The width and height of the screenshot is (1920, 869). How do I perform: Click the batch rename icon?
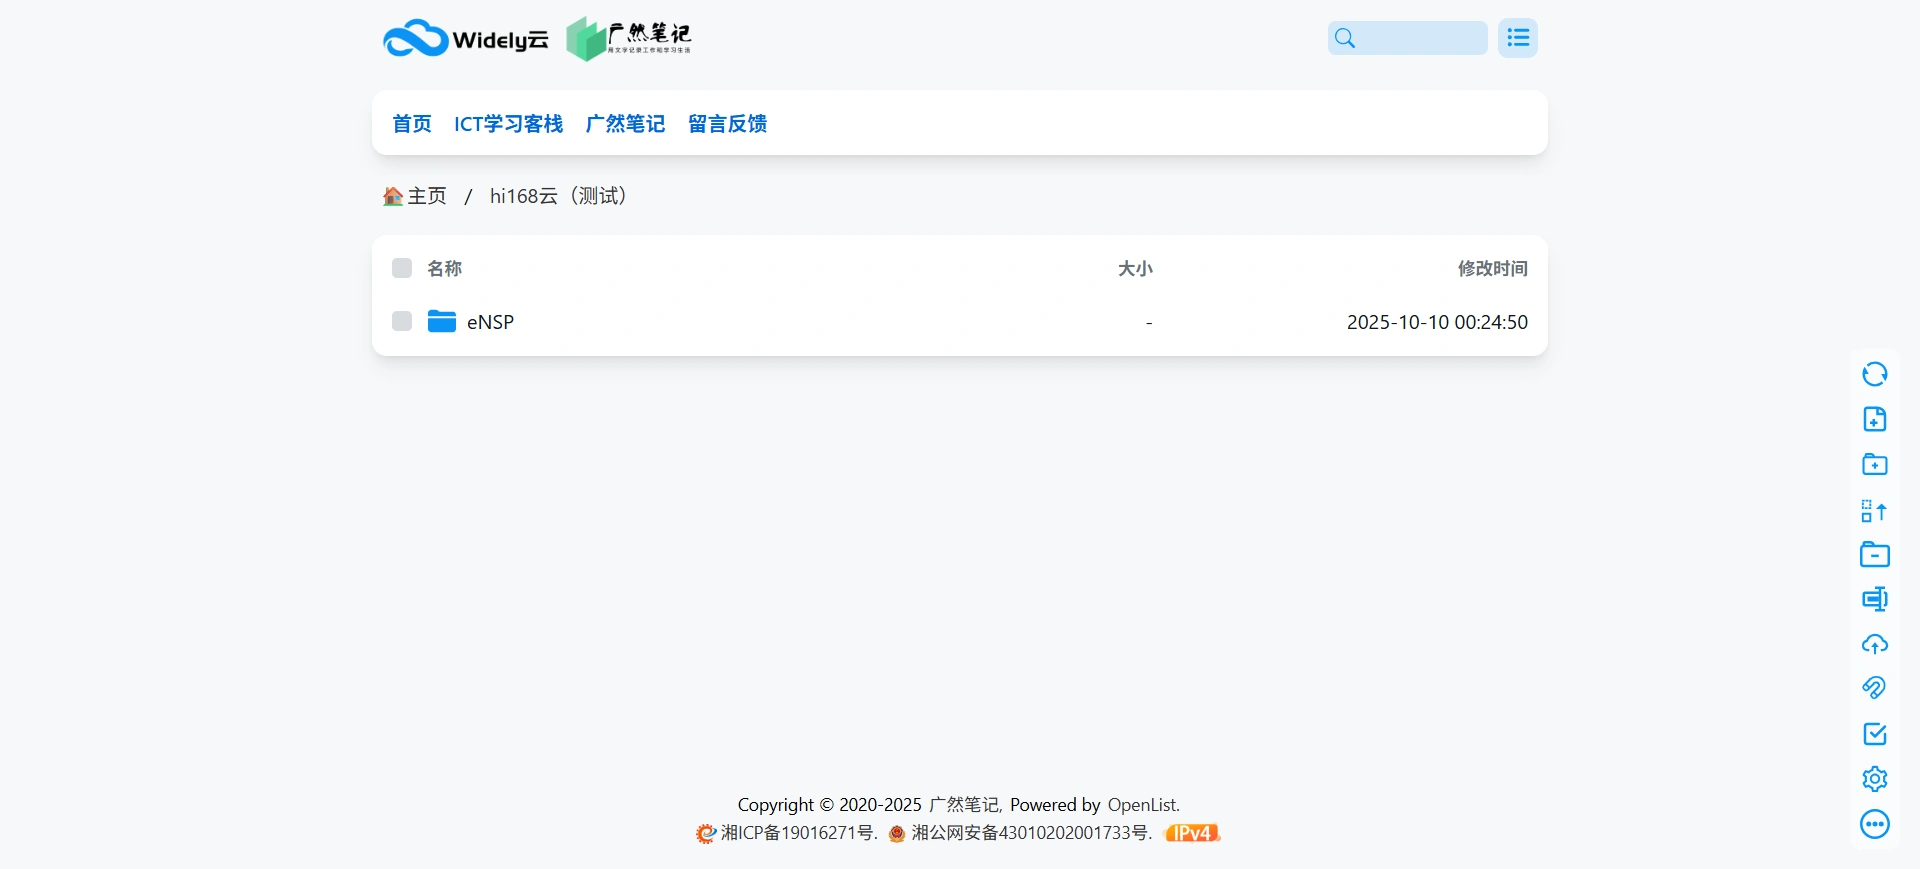coord(1874,599)
